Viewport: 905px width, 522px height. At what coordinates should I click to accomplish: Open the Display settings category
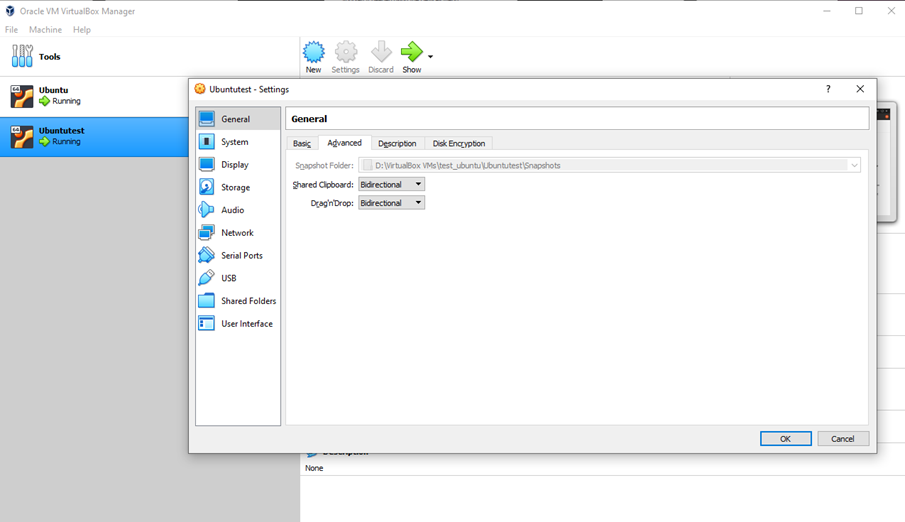(x=238, y=165)
